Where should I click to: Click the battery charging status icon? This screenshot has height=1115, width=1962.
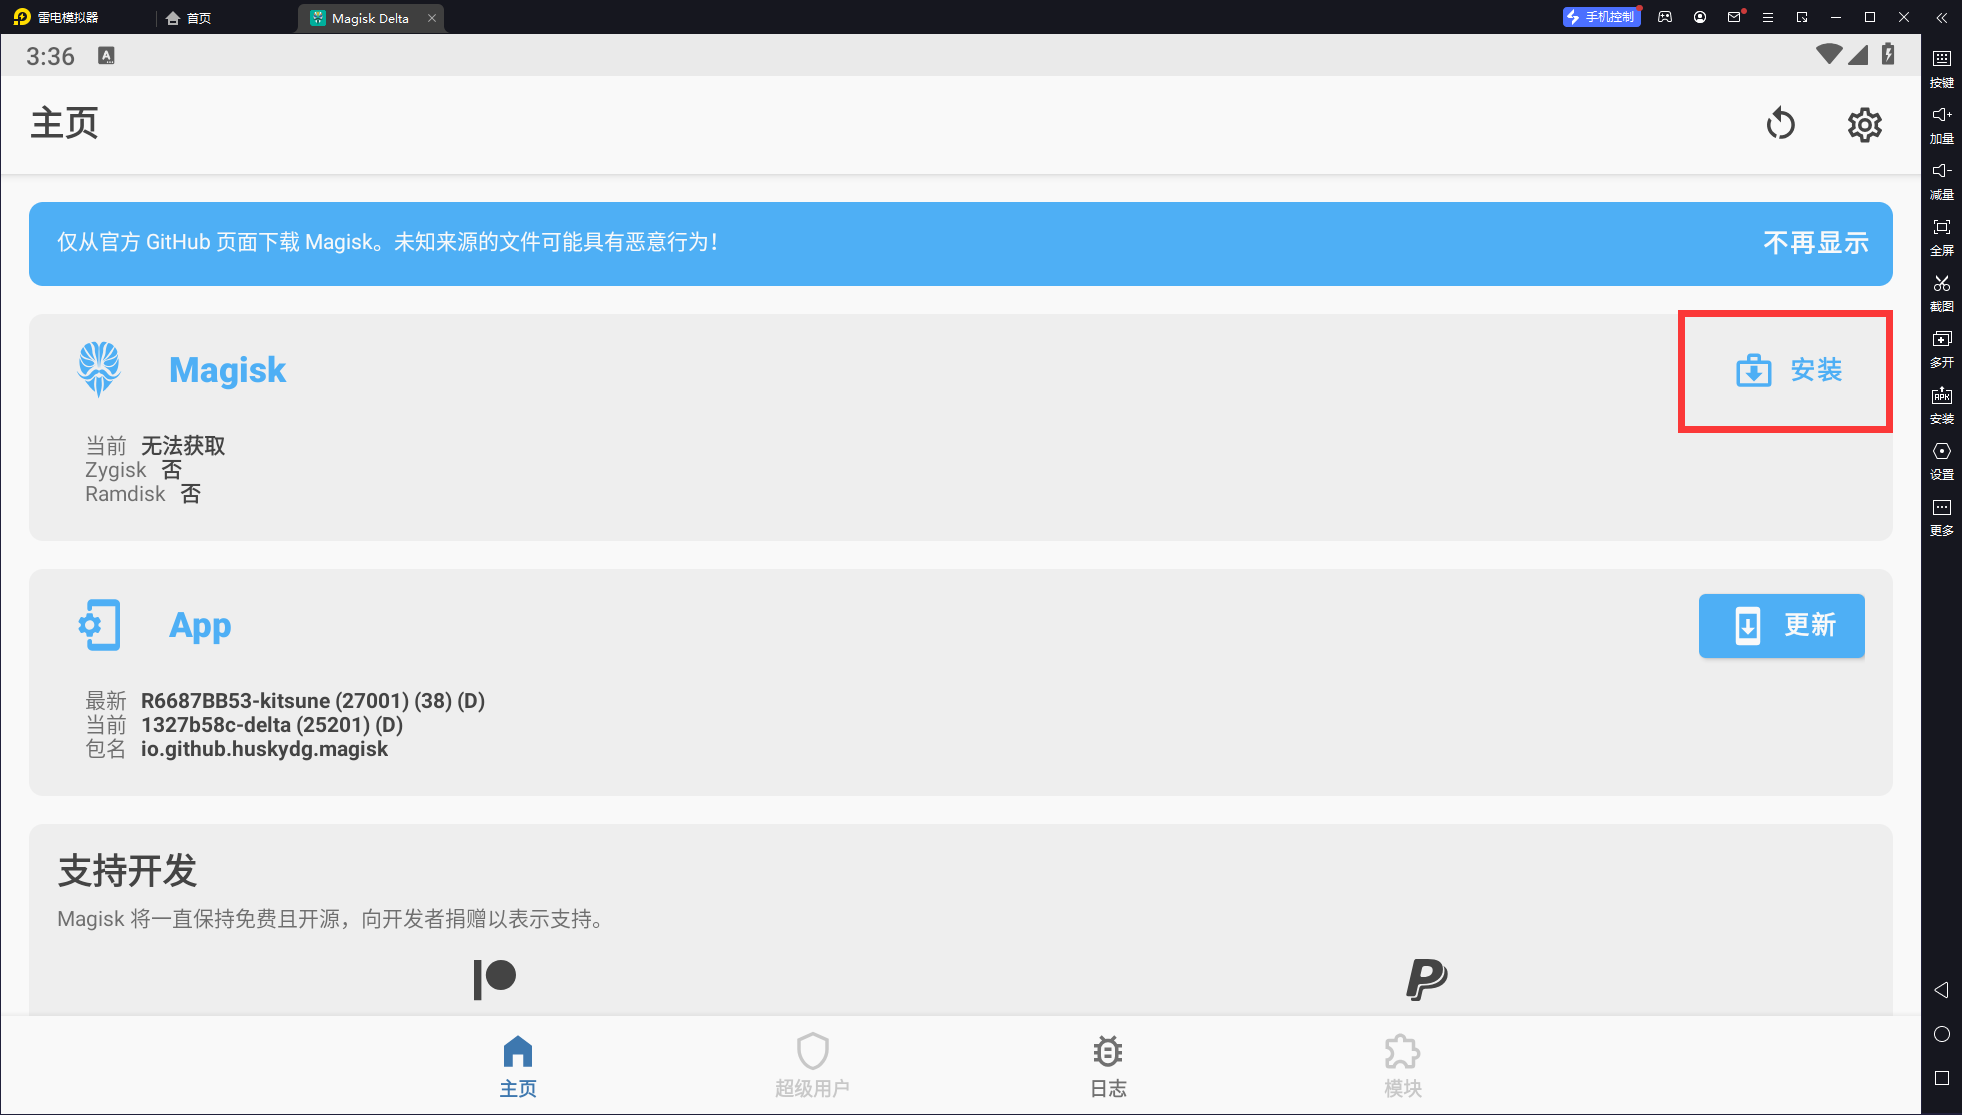(1888, 55)
